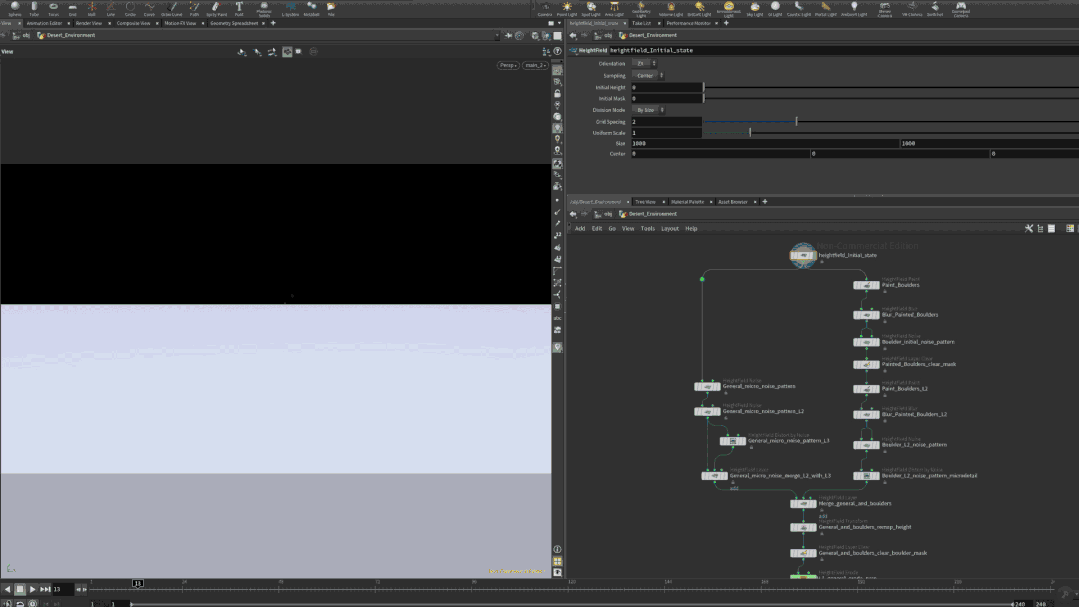Click back arrow in the parameter pane
1079x607 pixels.
coord(573,35)
